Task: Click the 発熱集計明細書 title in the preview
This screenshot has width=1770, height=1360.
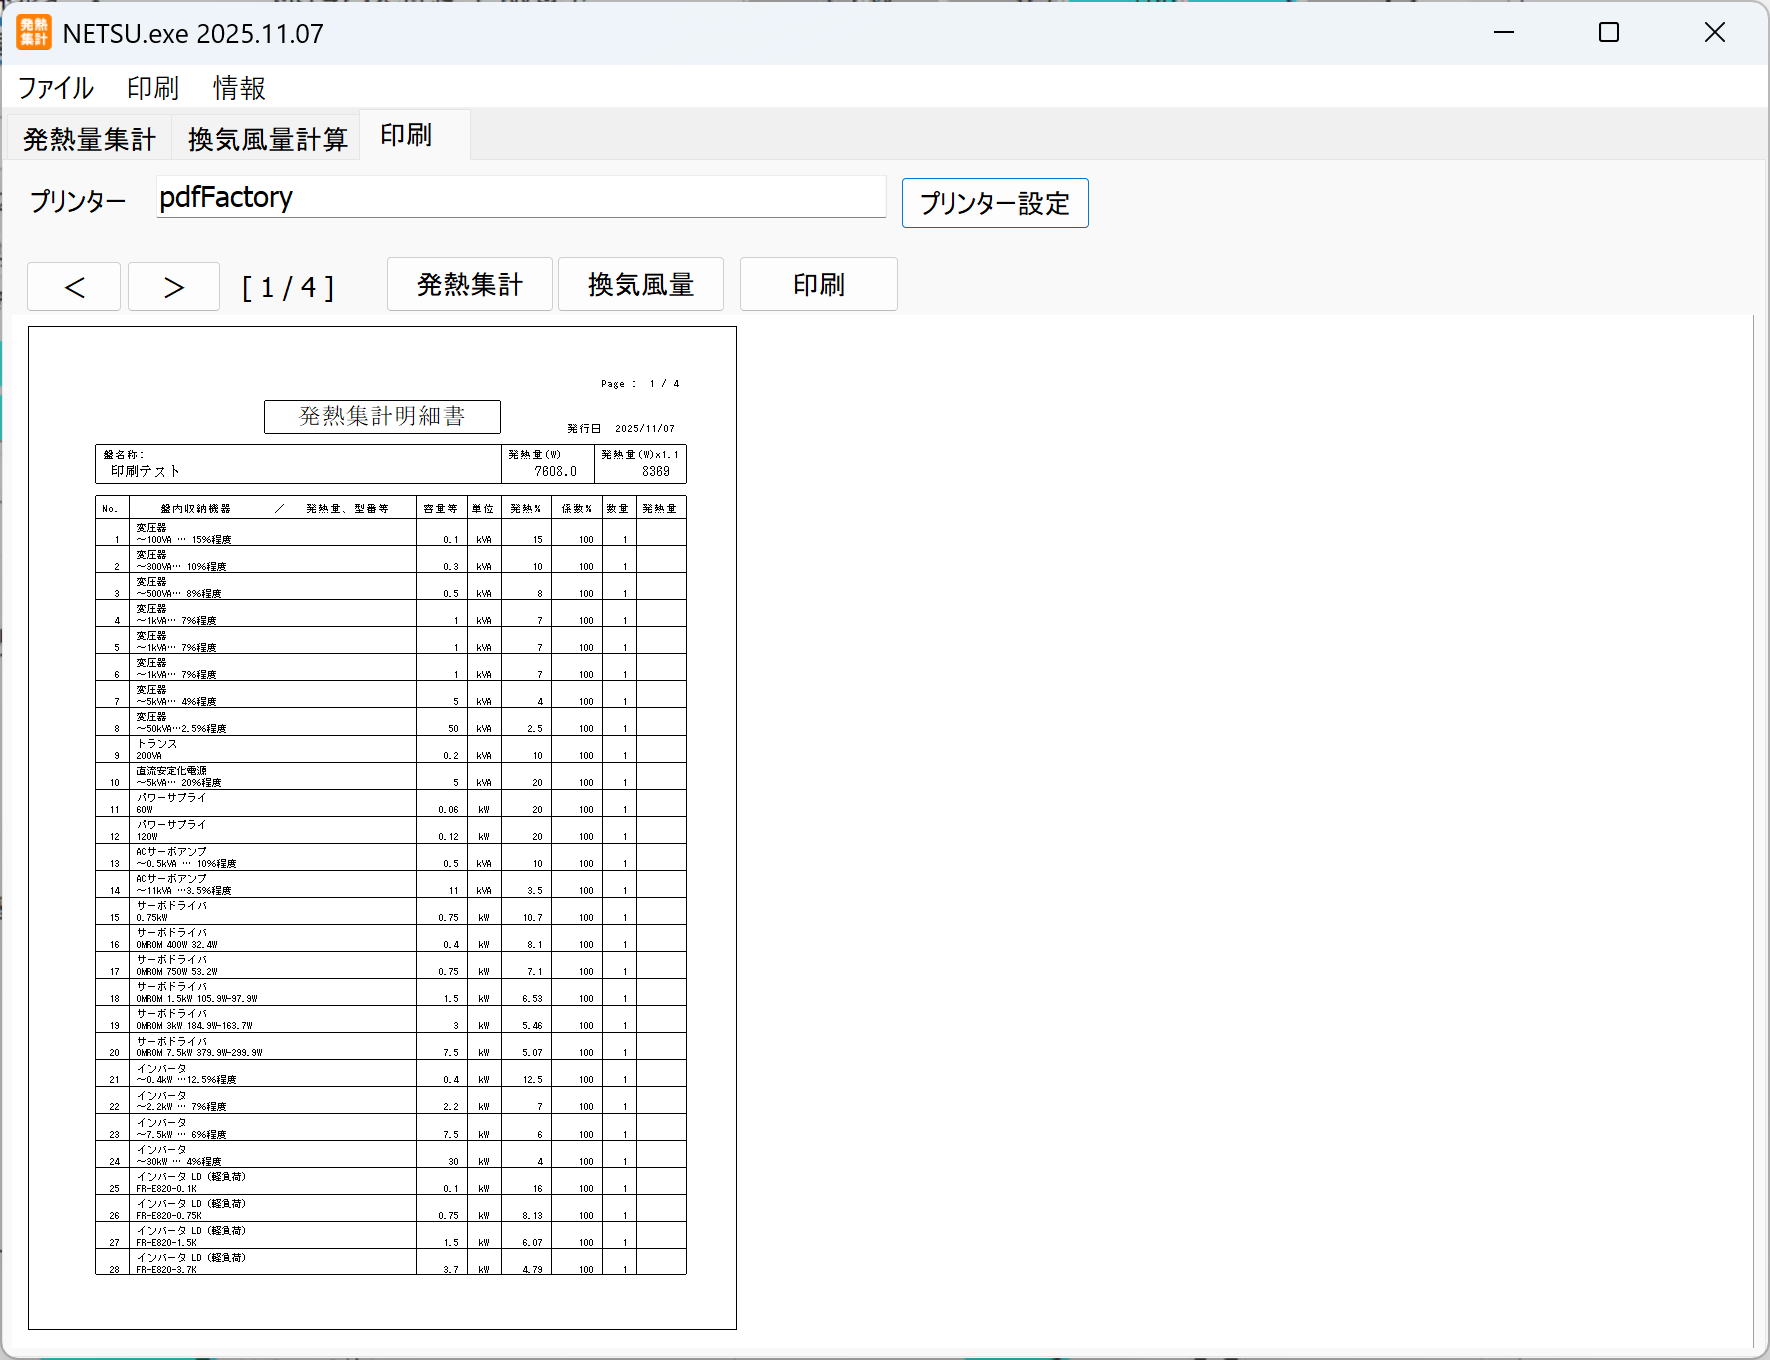Action: coord(382,416)
